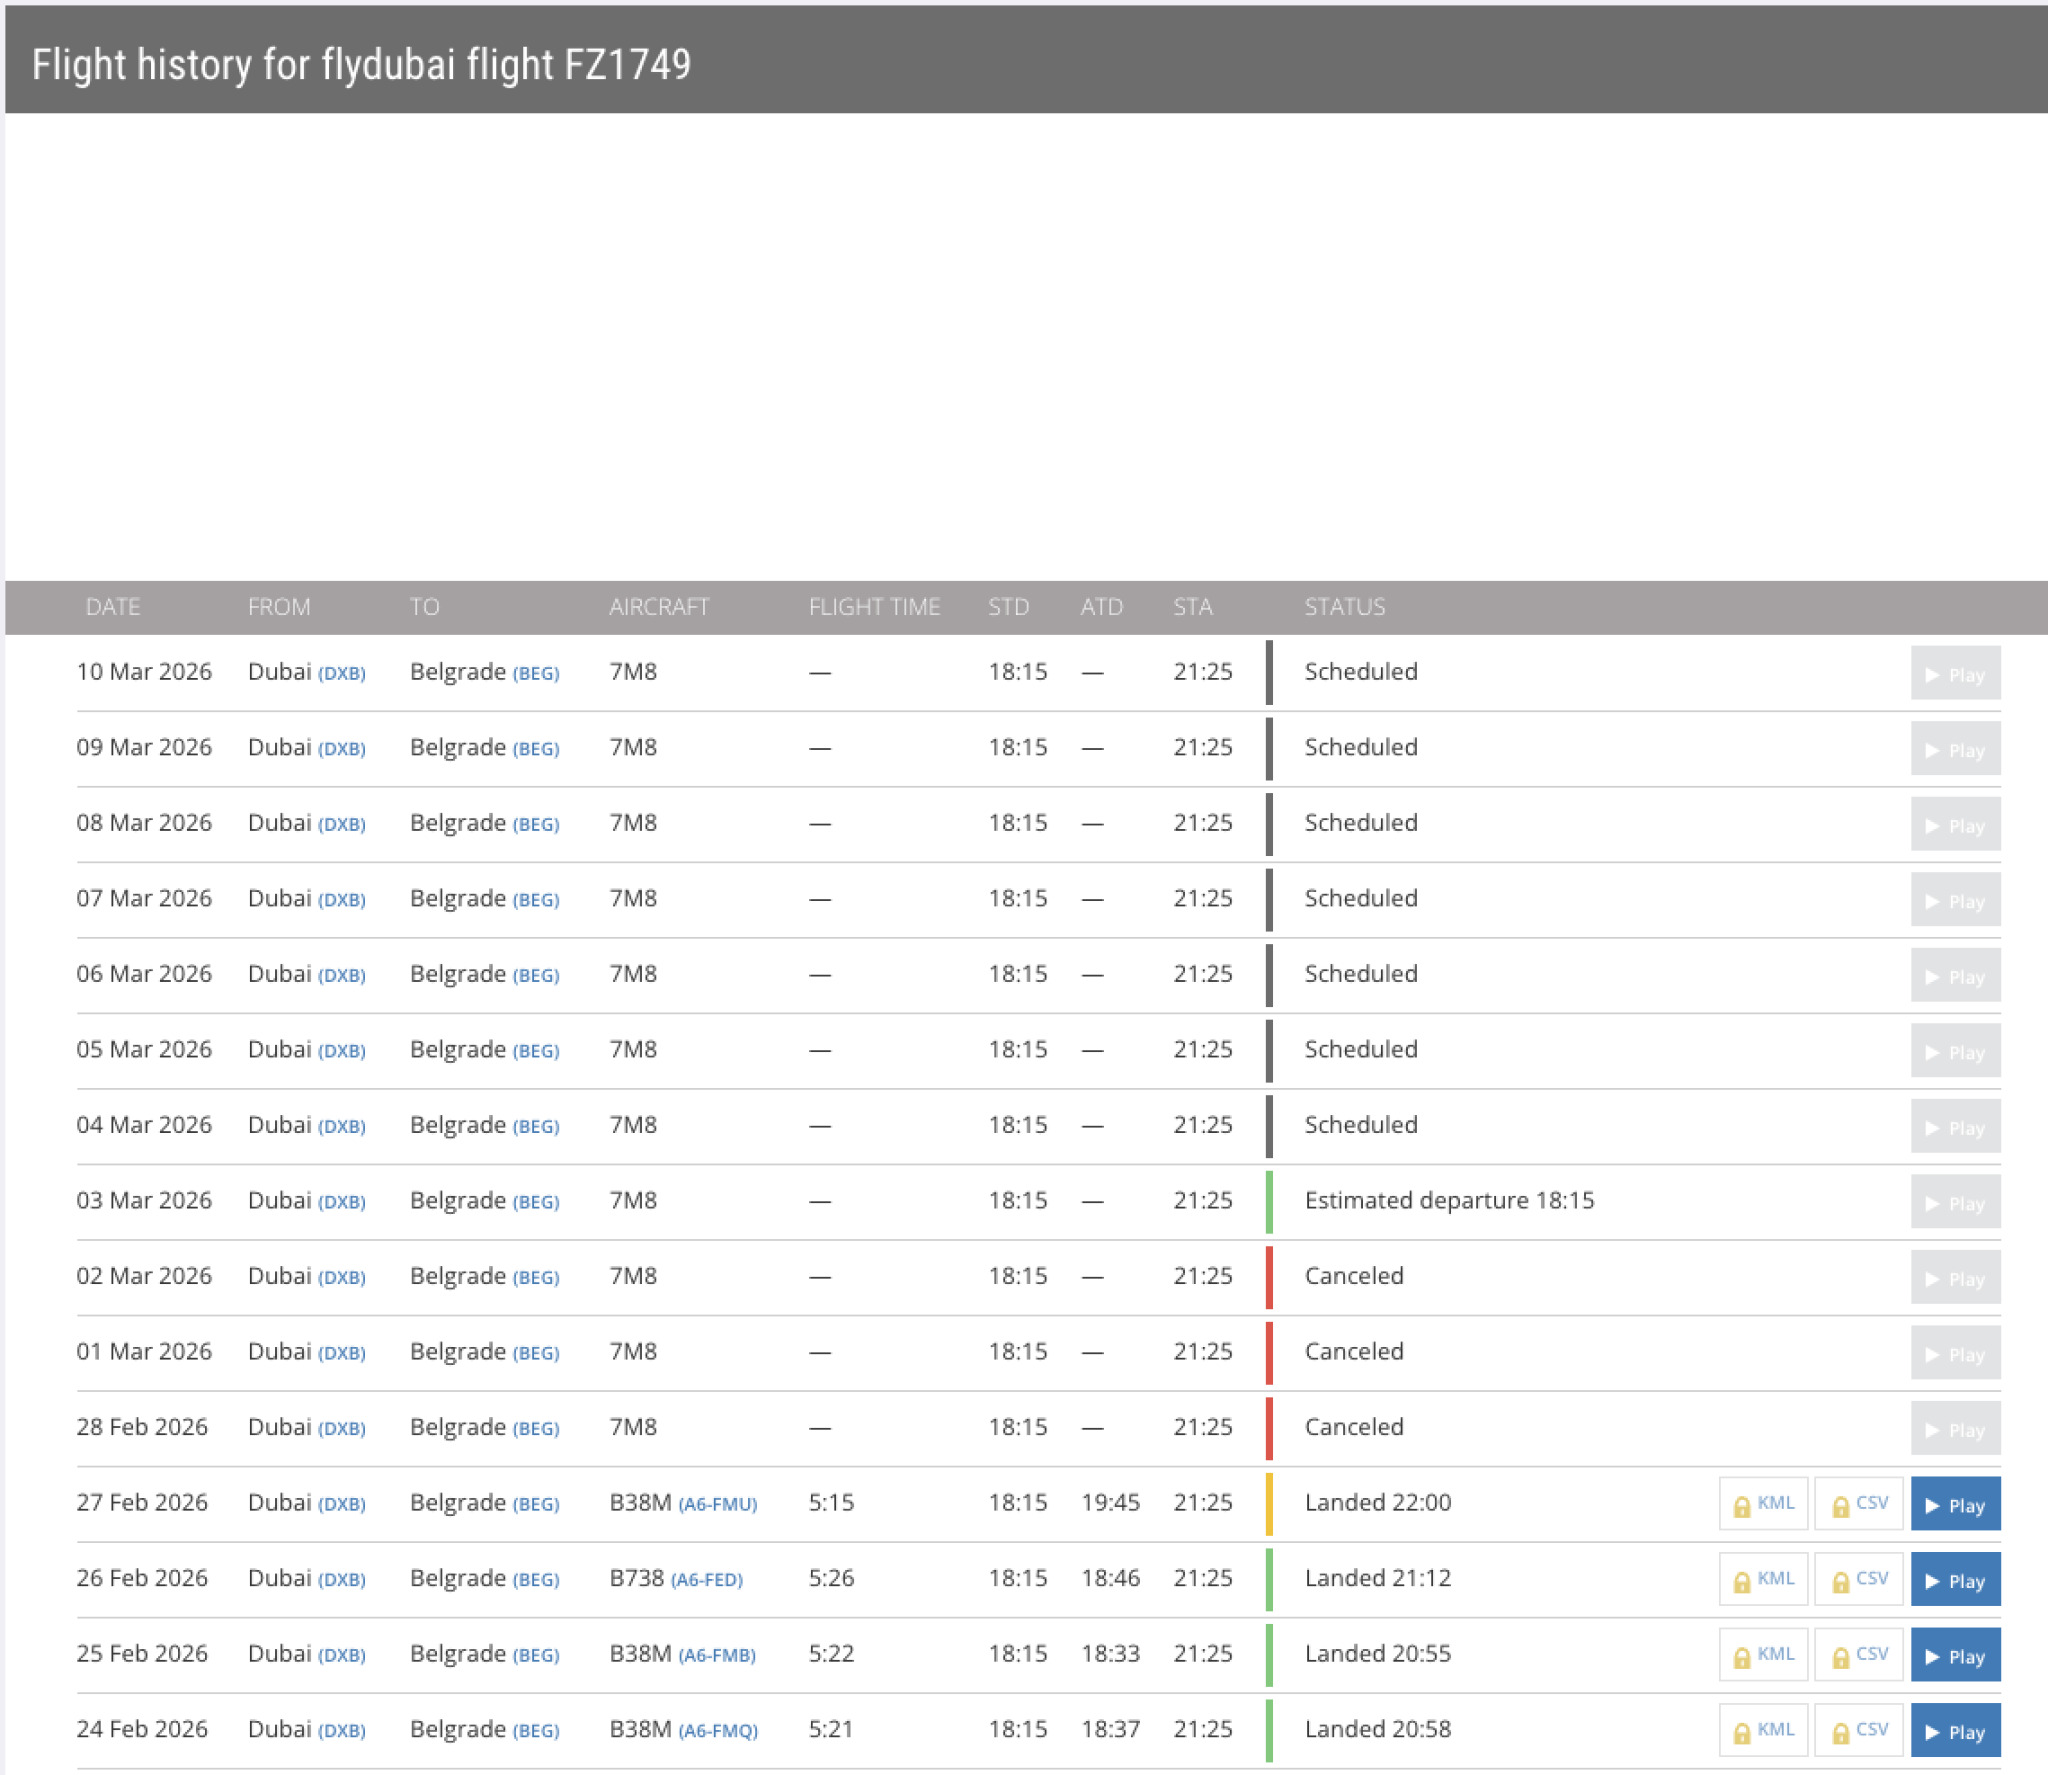This screenshot has width=2048, height=1775.
Task: Download KML for 26 Feb flight
Action: coord(1763,1580)
